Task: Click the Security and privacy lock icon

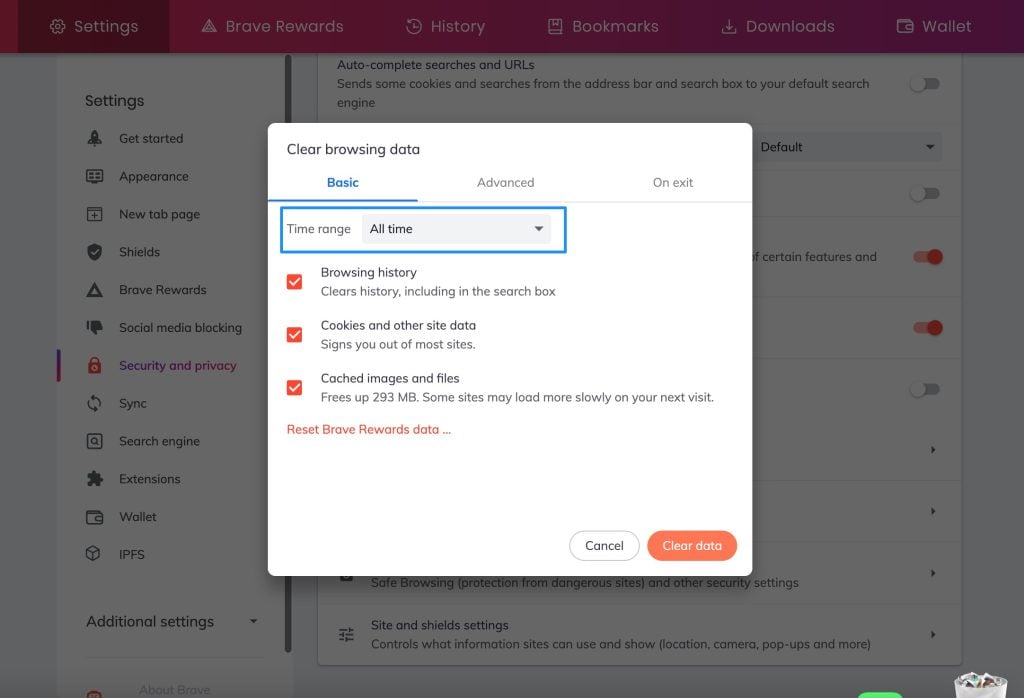Action: pyautogui.click(x=95, y=365)
